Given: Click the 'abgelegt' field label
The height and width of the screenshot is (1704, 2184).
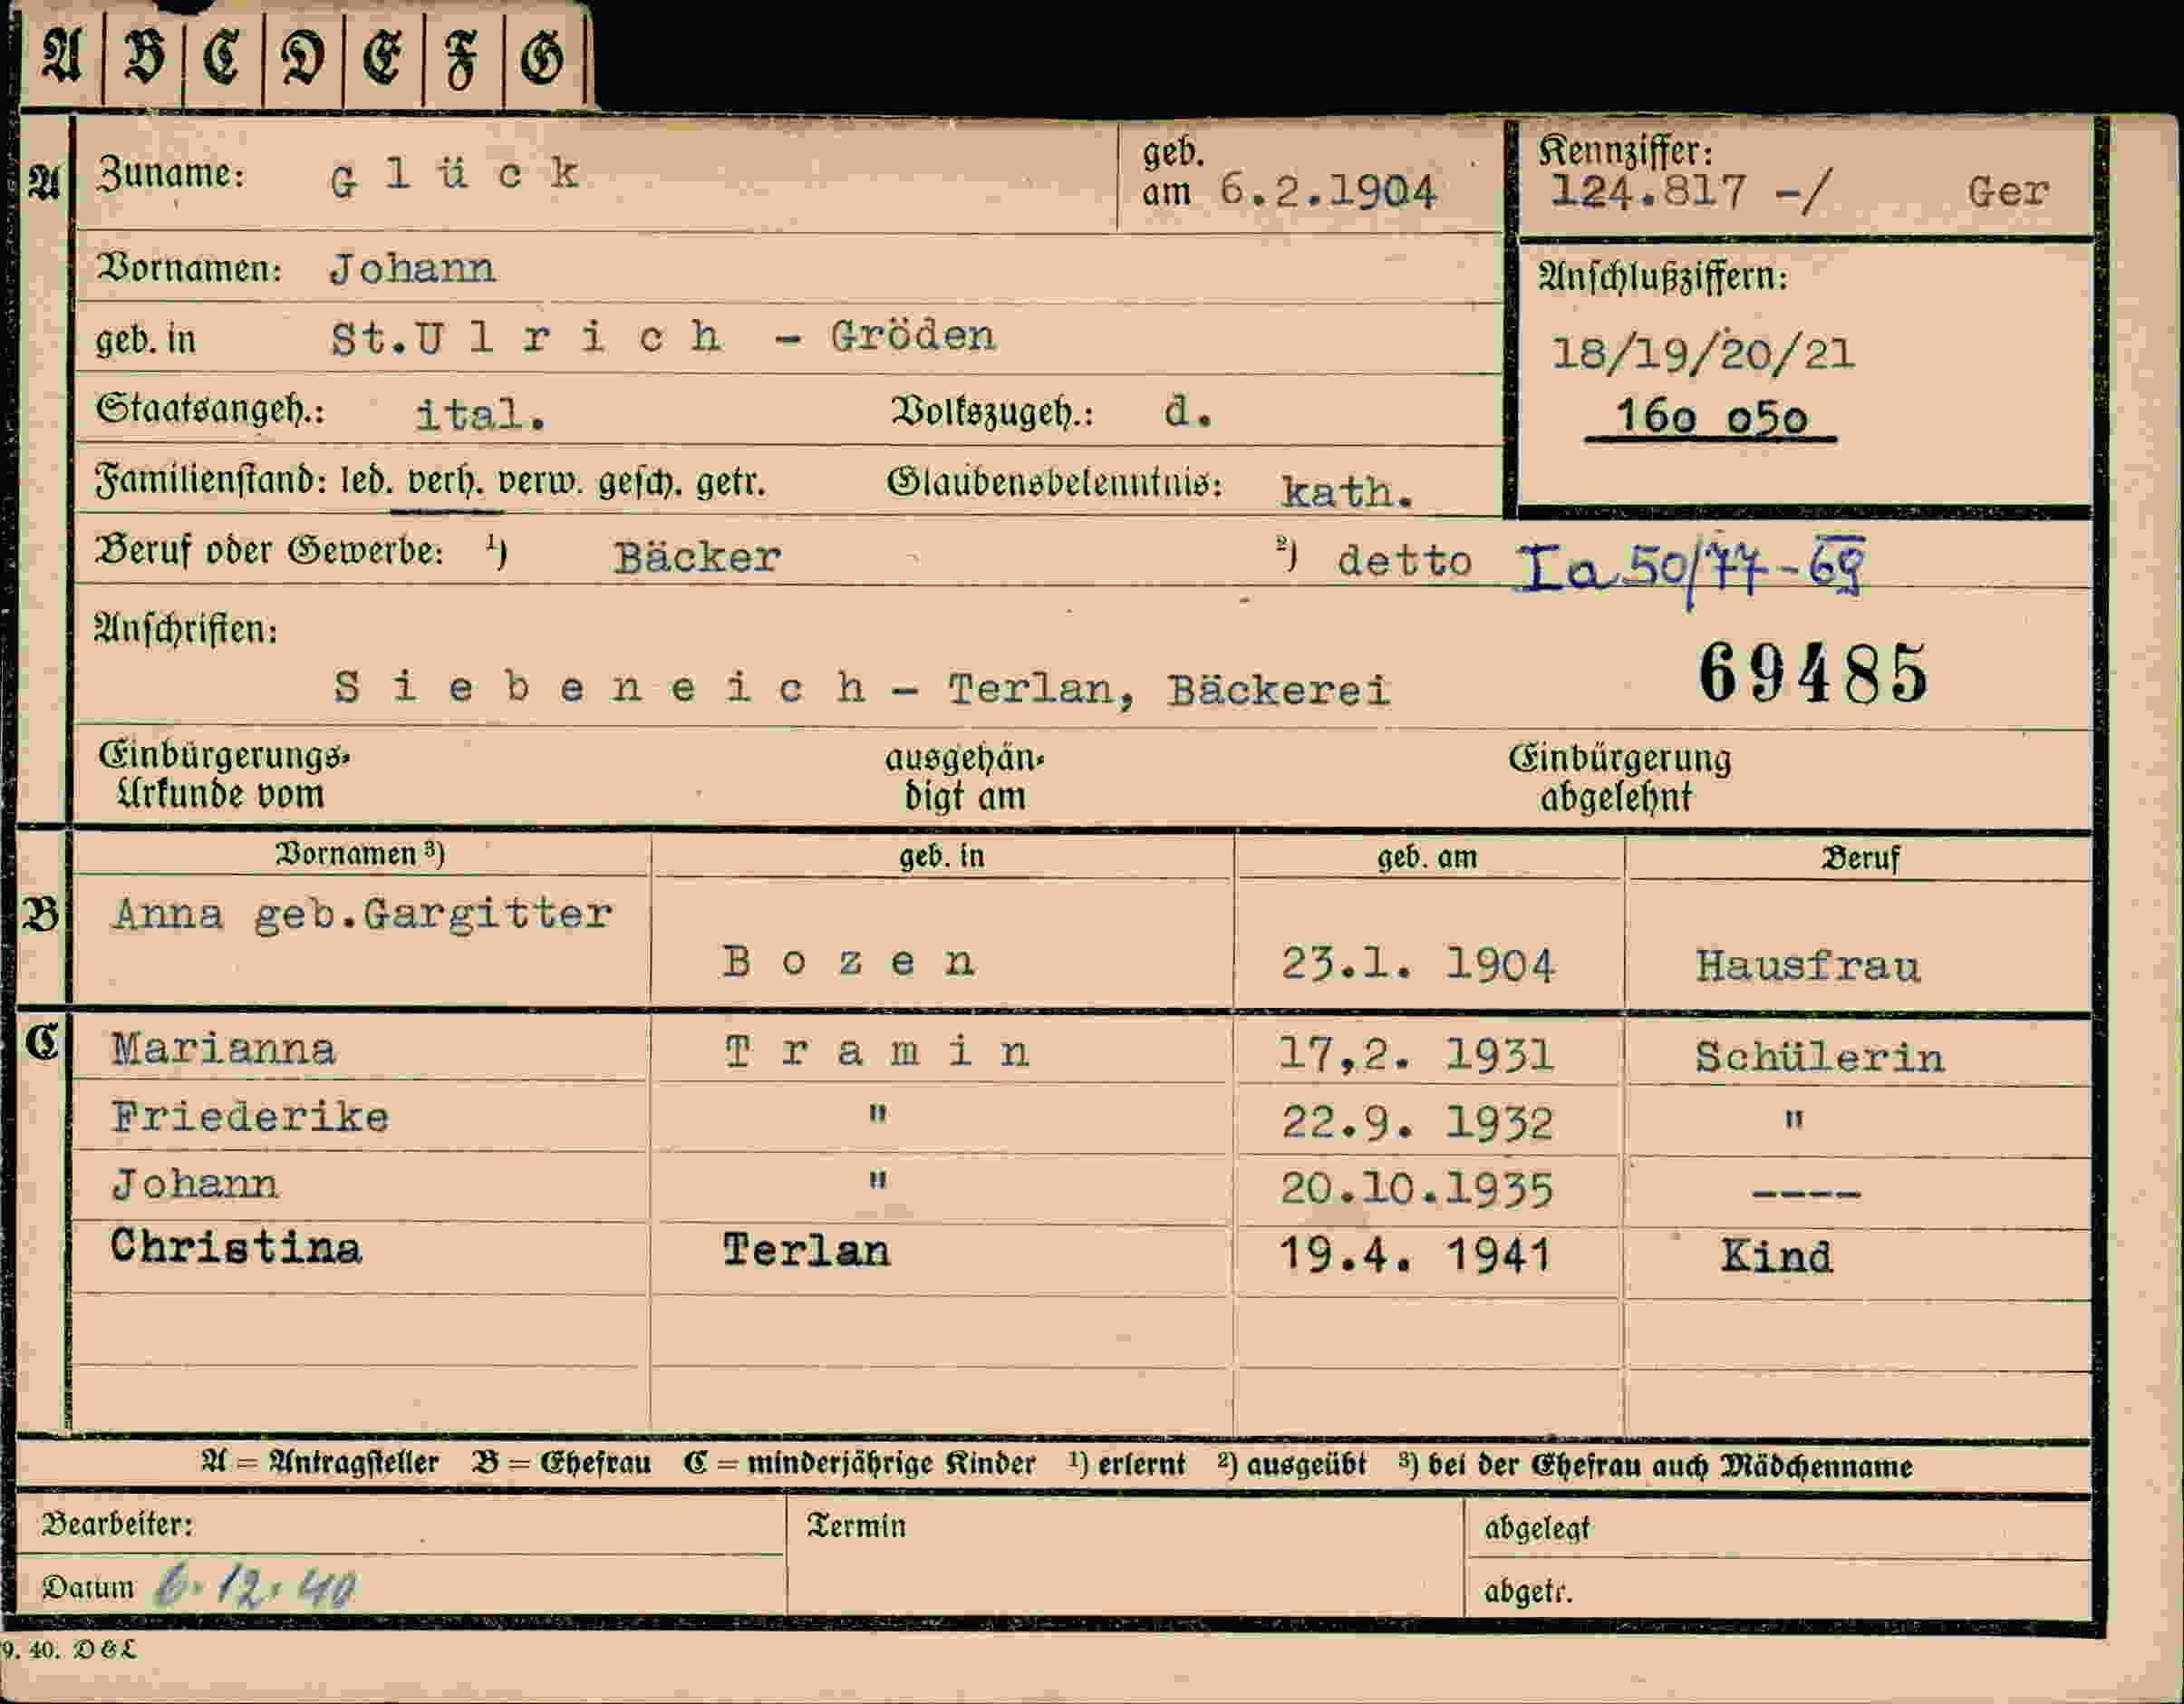Looking at the screenshot, I should pos(1537,1528).
